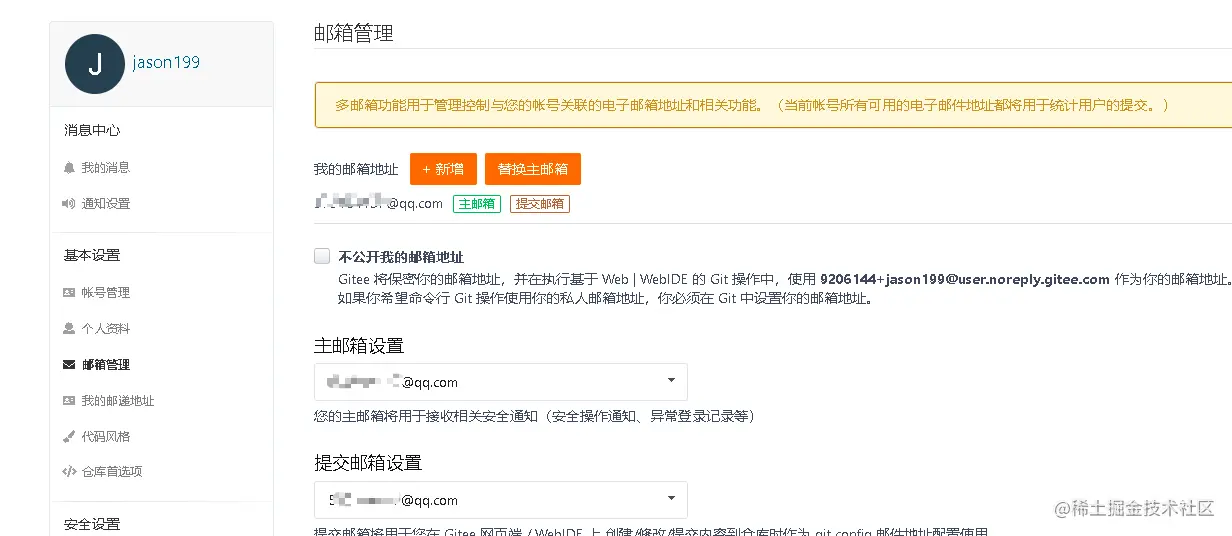The width and height of the screenshot is (1232, 536).
Task: Click the 邮箱管理 page title
Action: click(x=353, y=33)
